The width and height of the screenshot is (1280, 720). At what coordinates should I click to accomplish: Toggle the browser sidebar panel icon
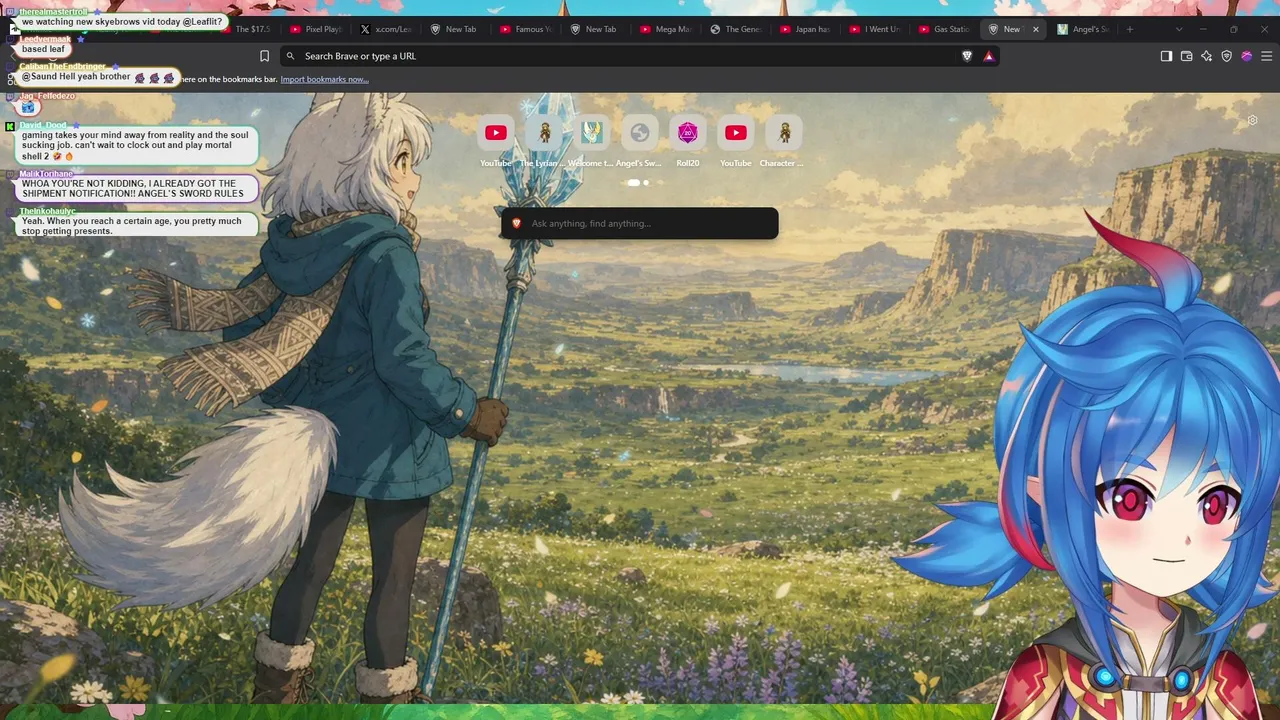coord(1166,56)
